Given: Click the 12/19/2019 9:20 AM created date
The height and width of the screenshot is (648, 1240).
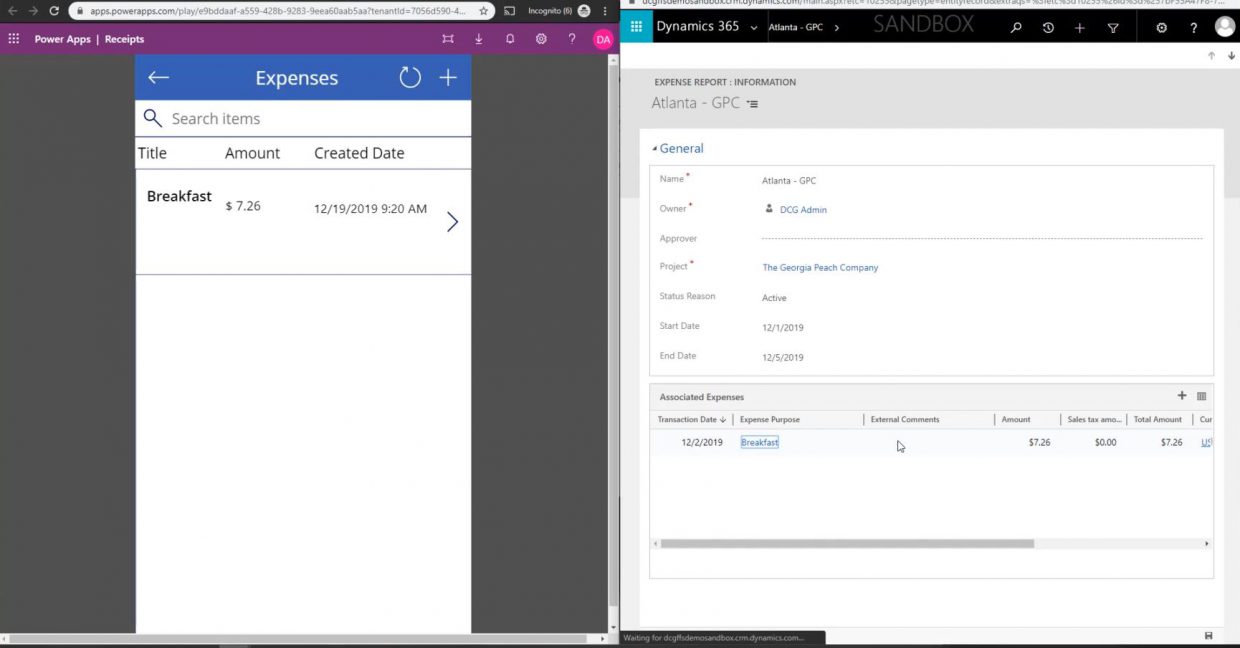Looking at the screenshot, I should (x=370, y=209).
